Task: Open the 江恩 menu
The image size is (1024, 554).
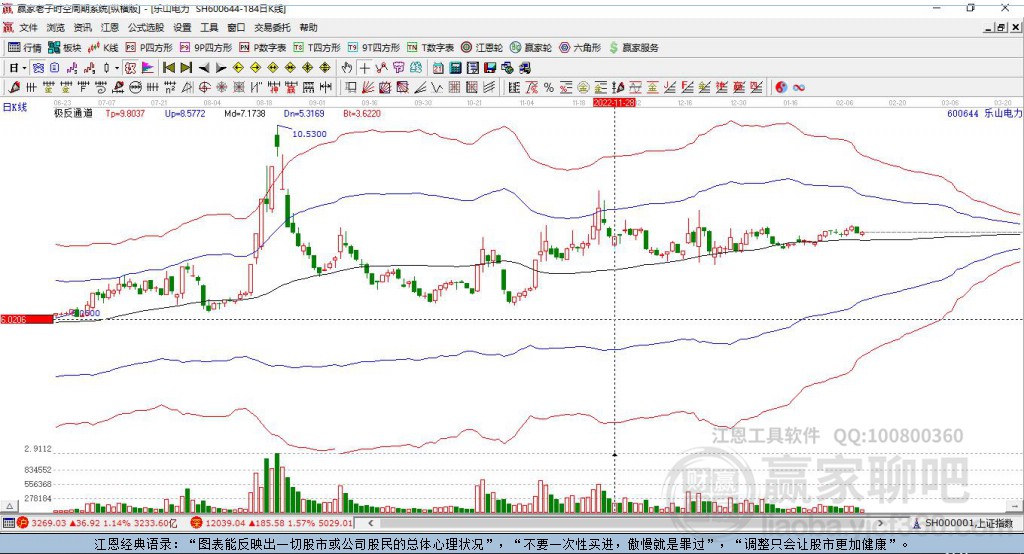Action: coord(109,28)
